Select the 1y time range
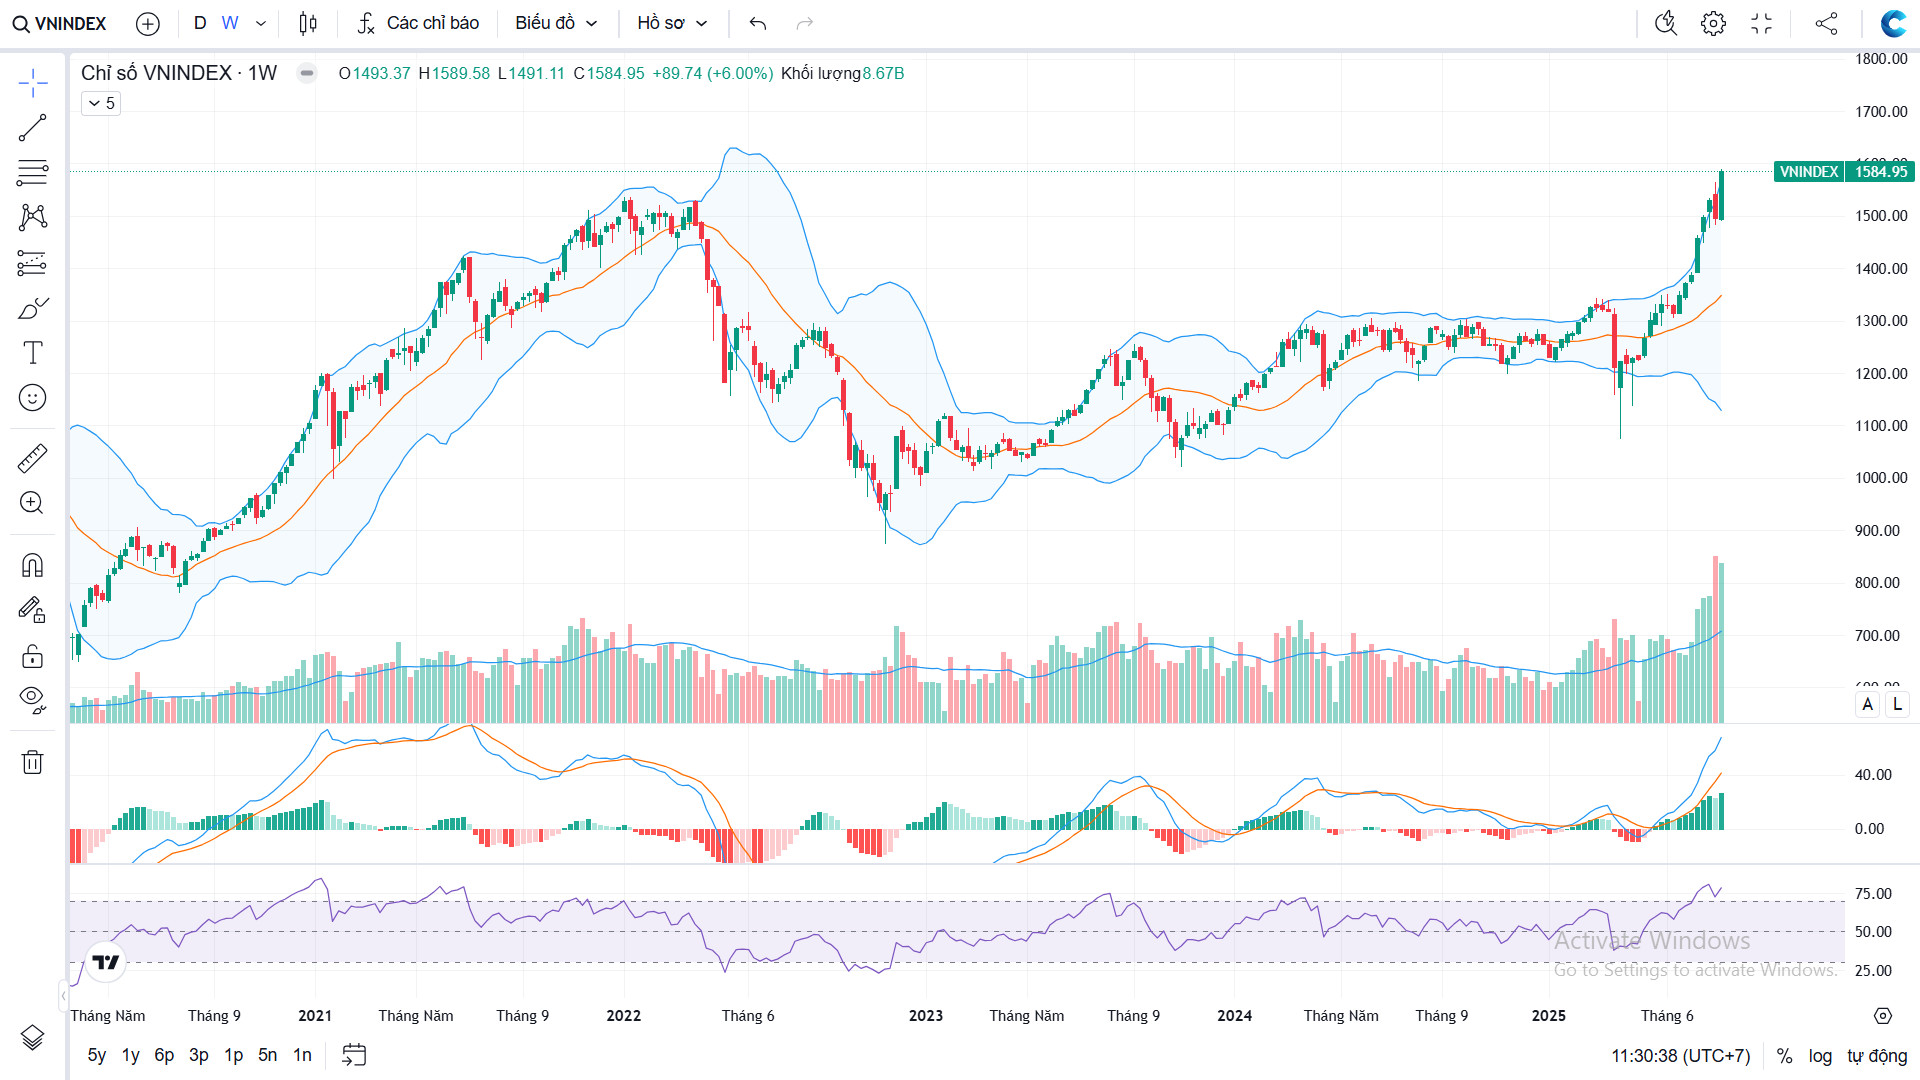 (x=131, y=1055)
